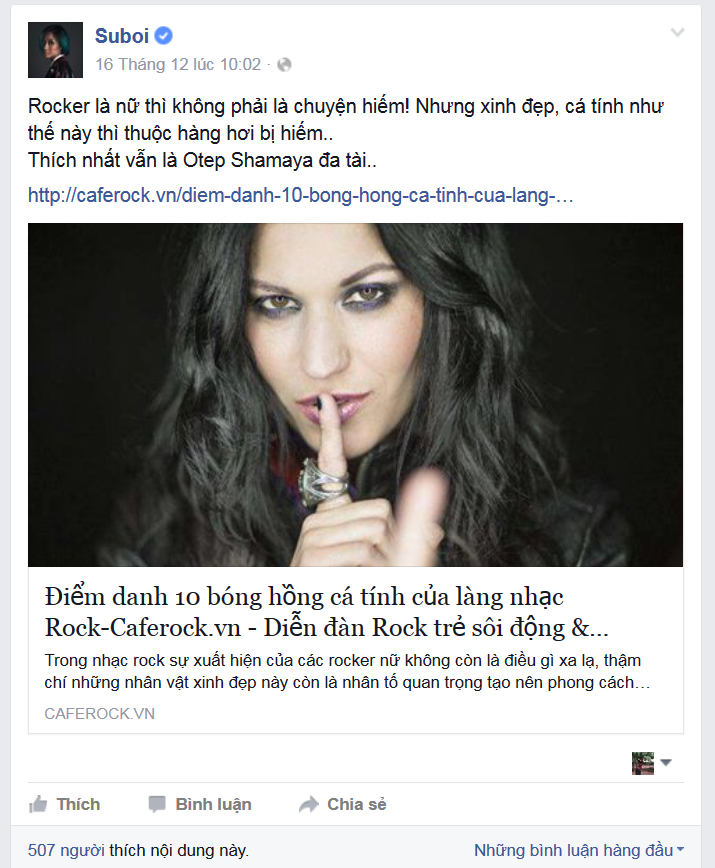Screen dimensions: 715x868
Task: Expand the post options chevron
Action: point(677,33)
